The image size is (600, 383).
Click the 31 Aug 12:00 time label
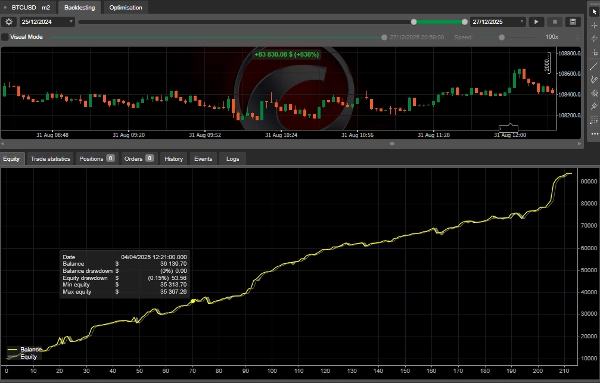pos(510,135)
